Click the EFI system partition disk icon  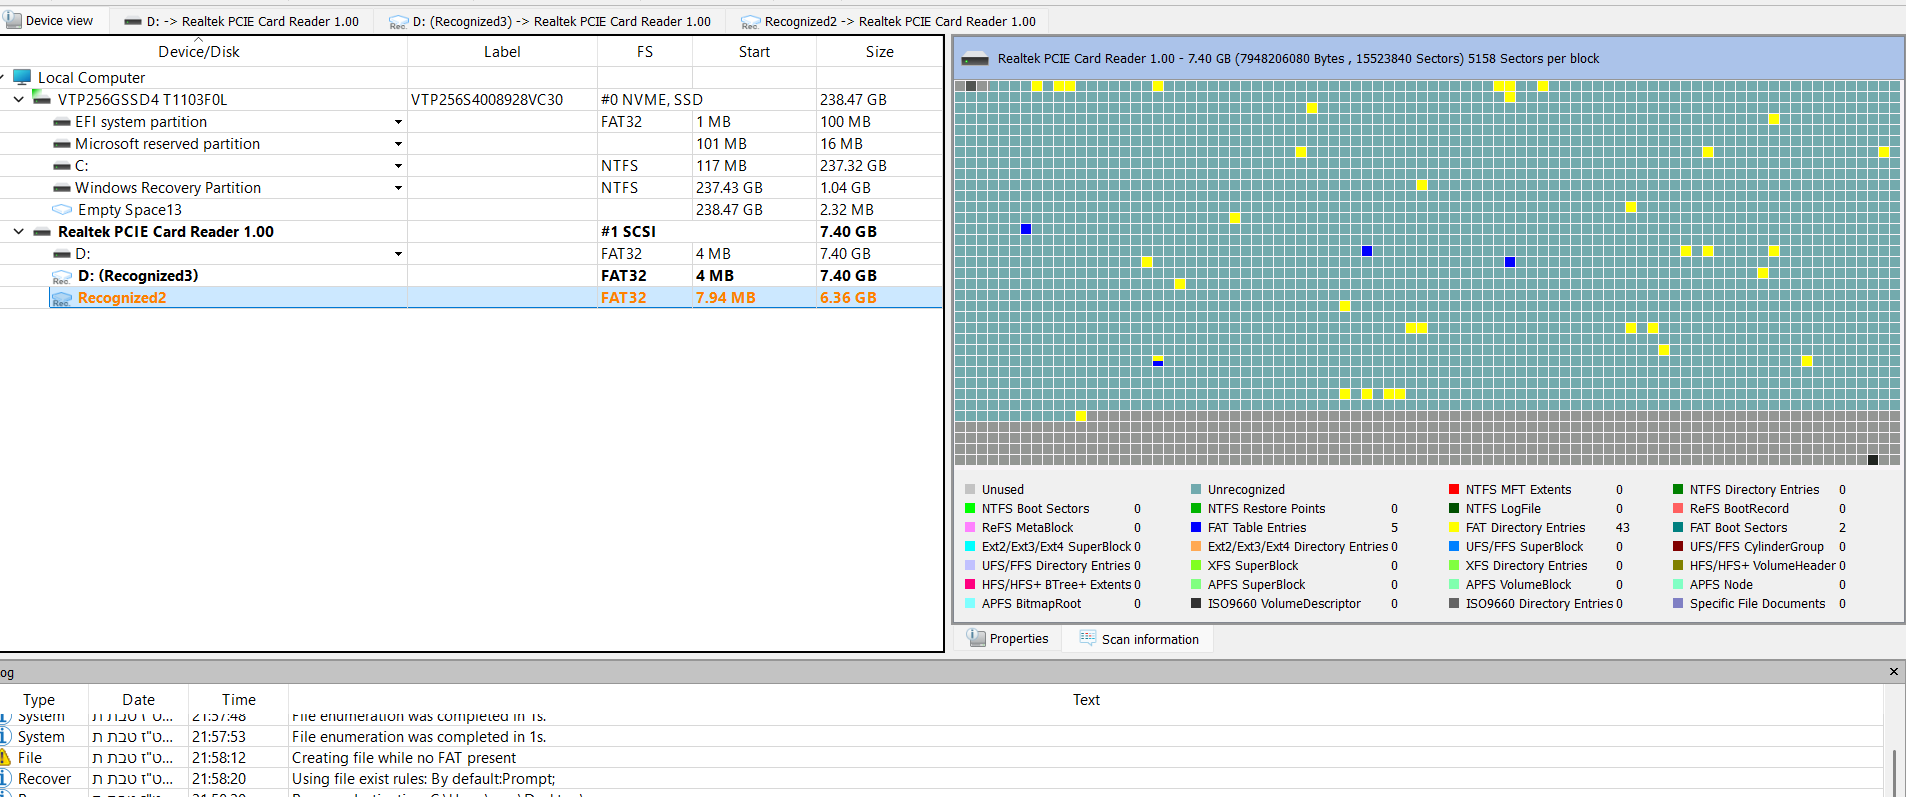coord(62,122)
